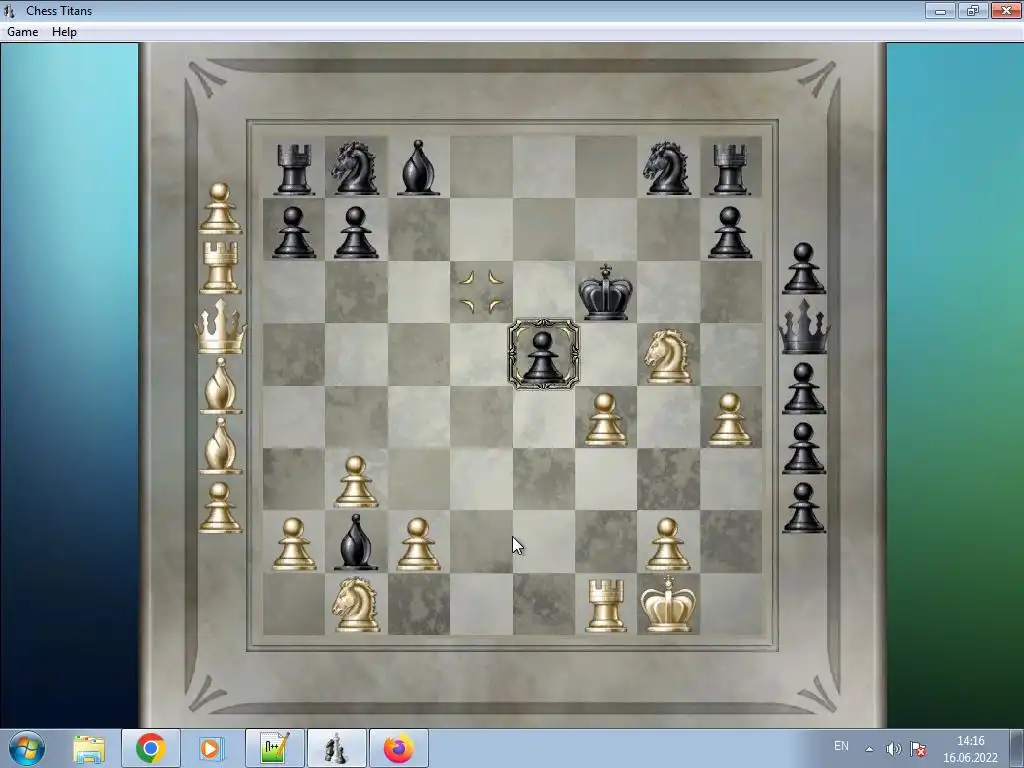Open the volume control in the tray

click(x=893, y=749)
